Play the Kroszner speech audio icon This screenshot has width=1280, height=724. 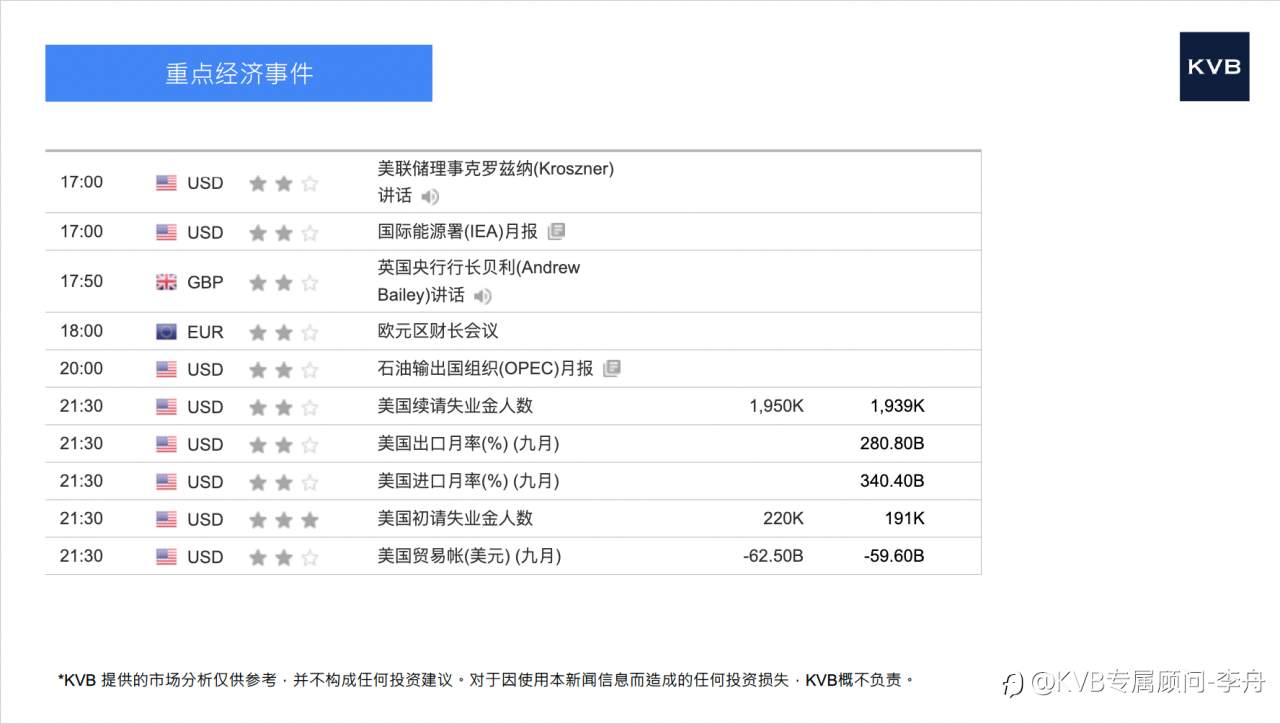(429, 197)
